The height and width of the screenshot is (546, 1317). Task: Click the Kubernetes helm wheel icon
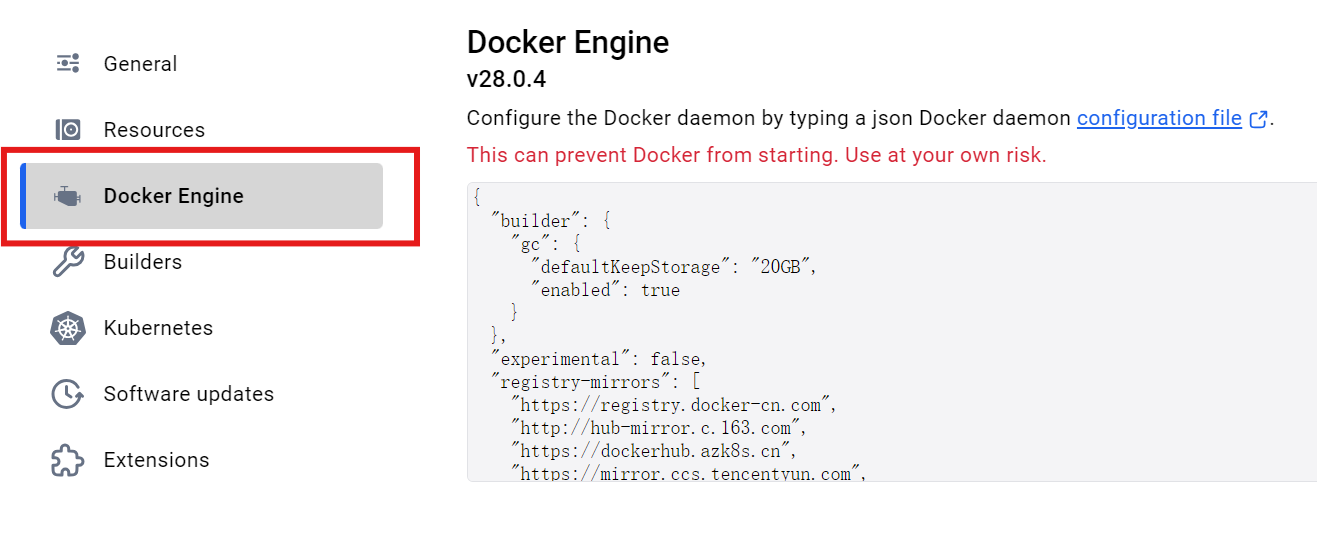click(x=68, y=328)
